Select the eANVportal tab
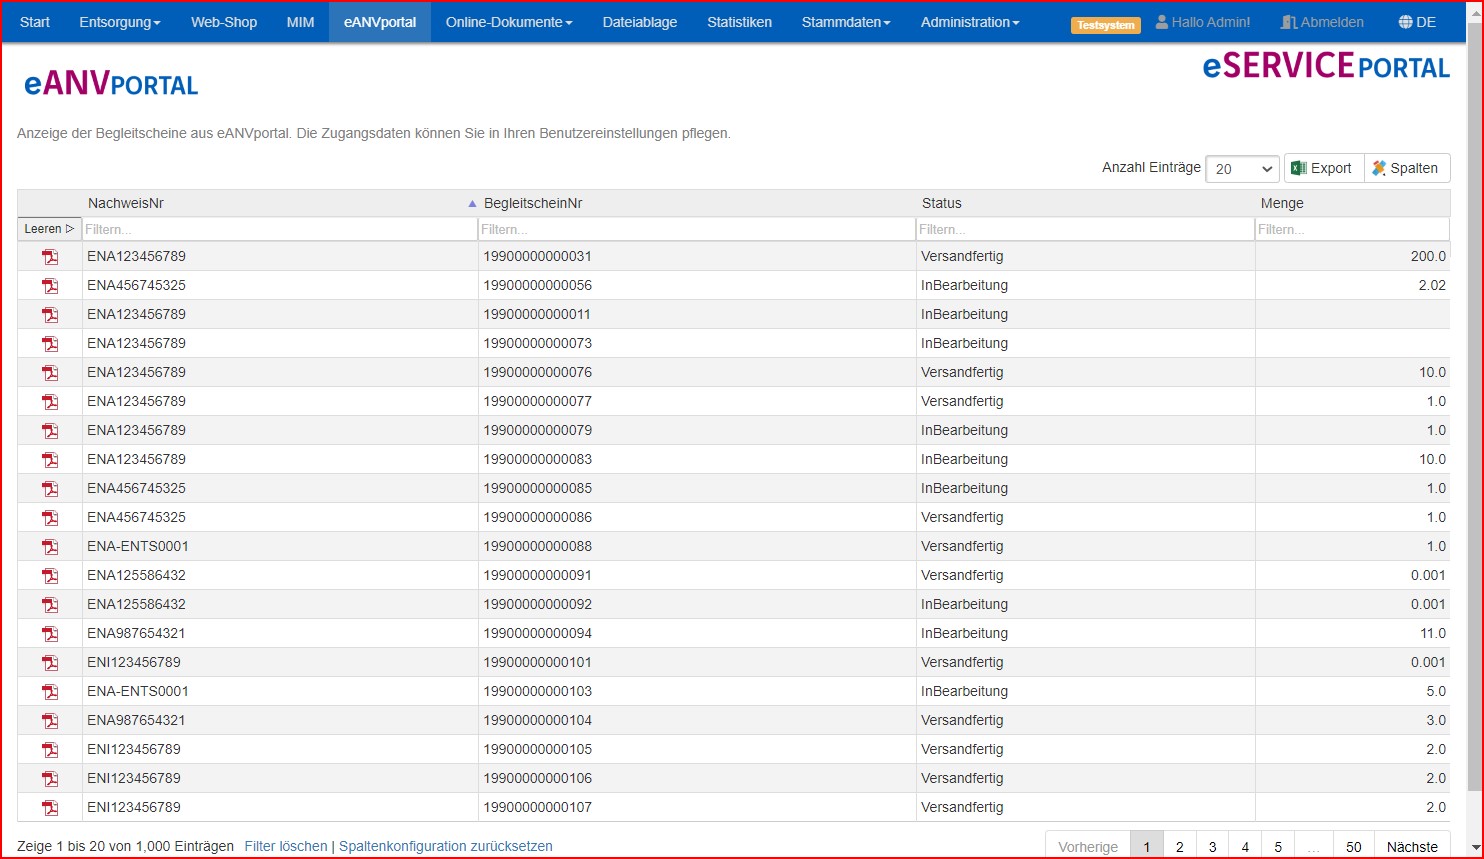The width and height of the screenshot is (1484, 859). pos(380,22)
